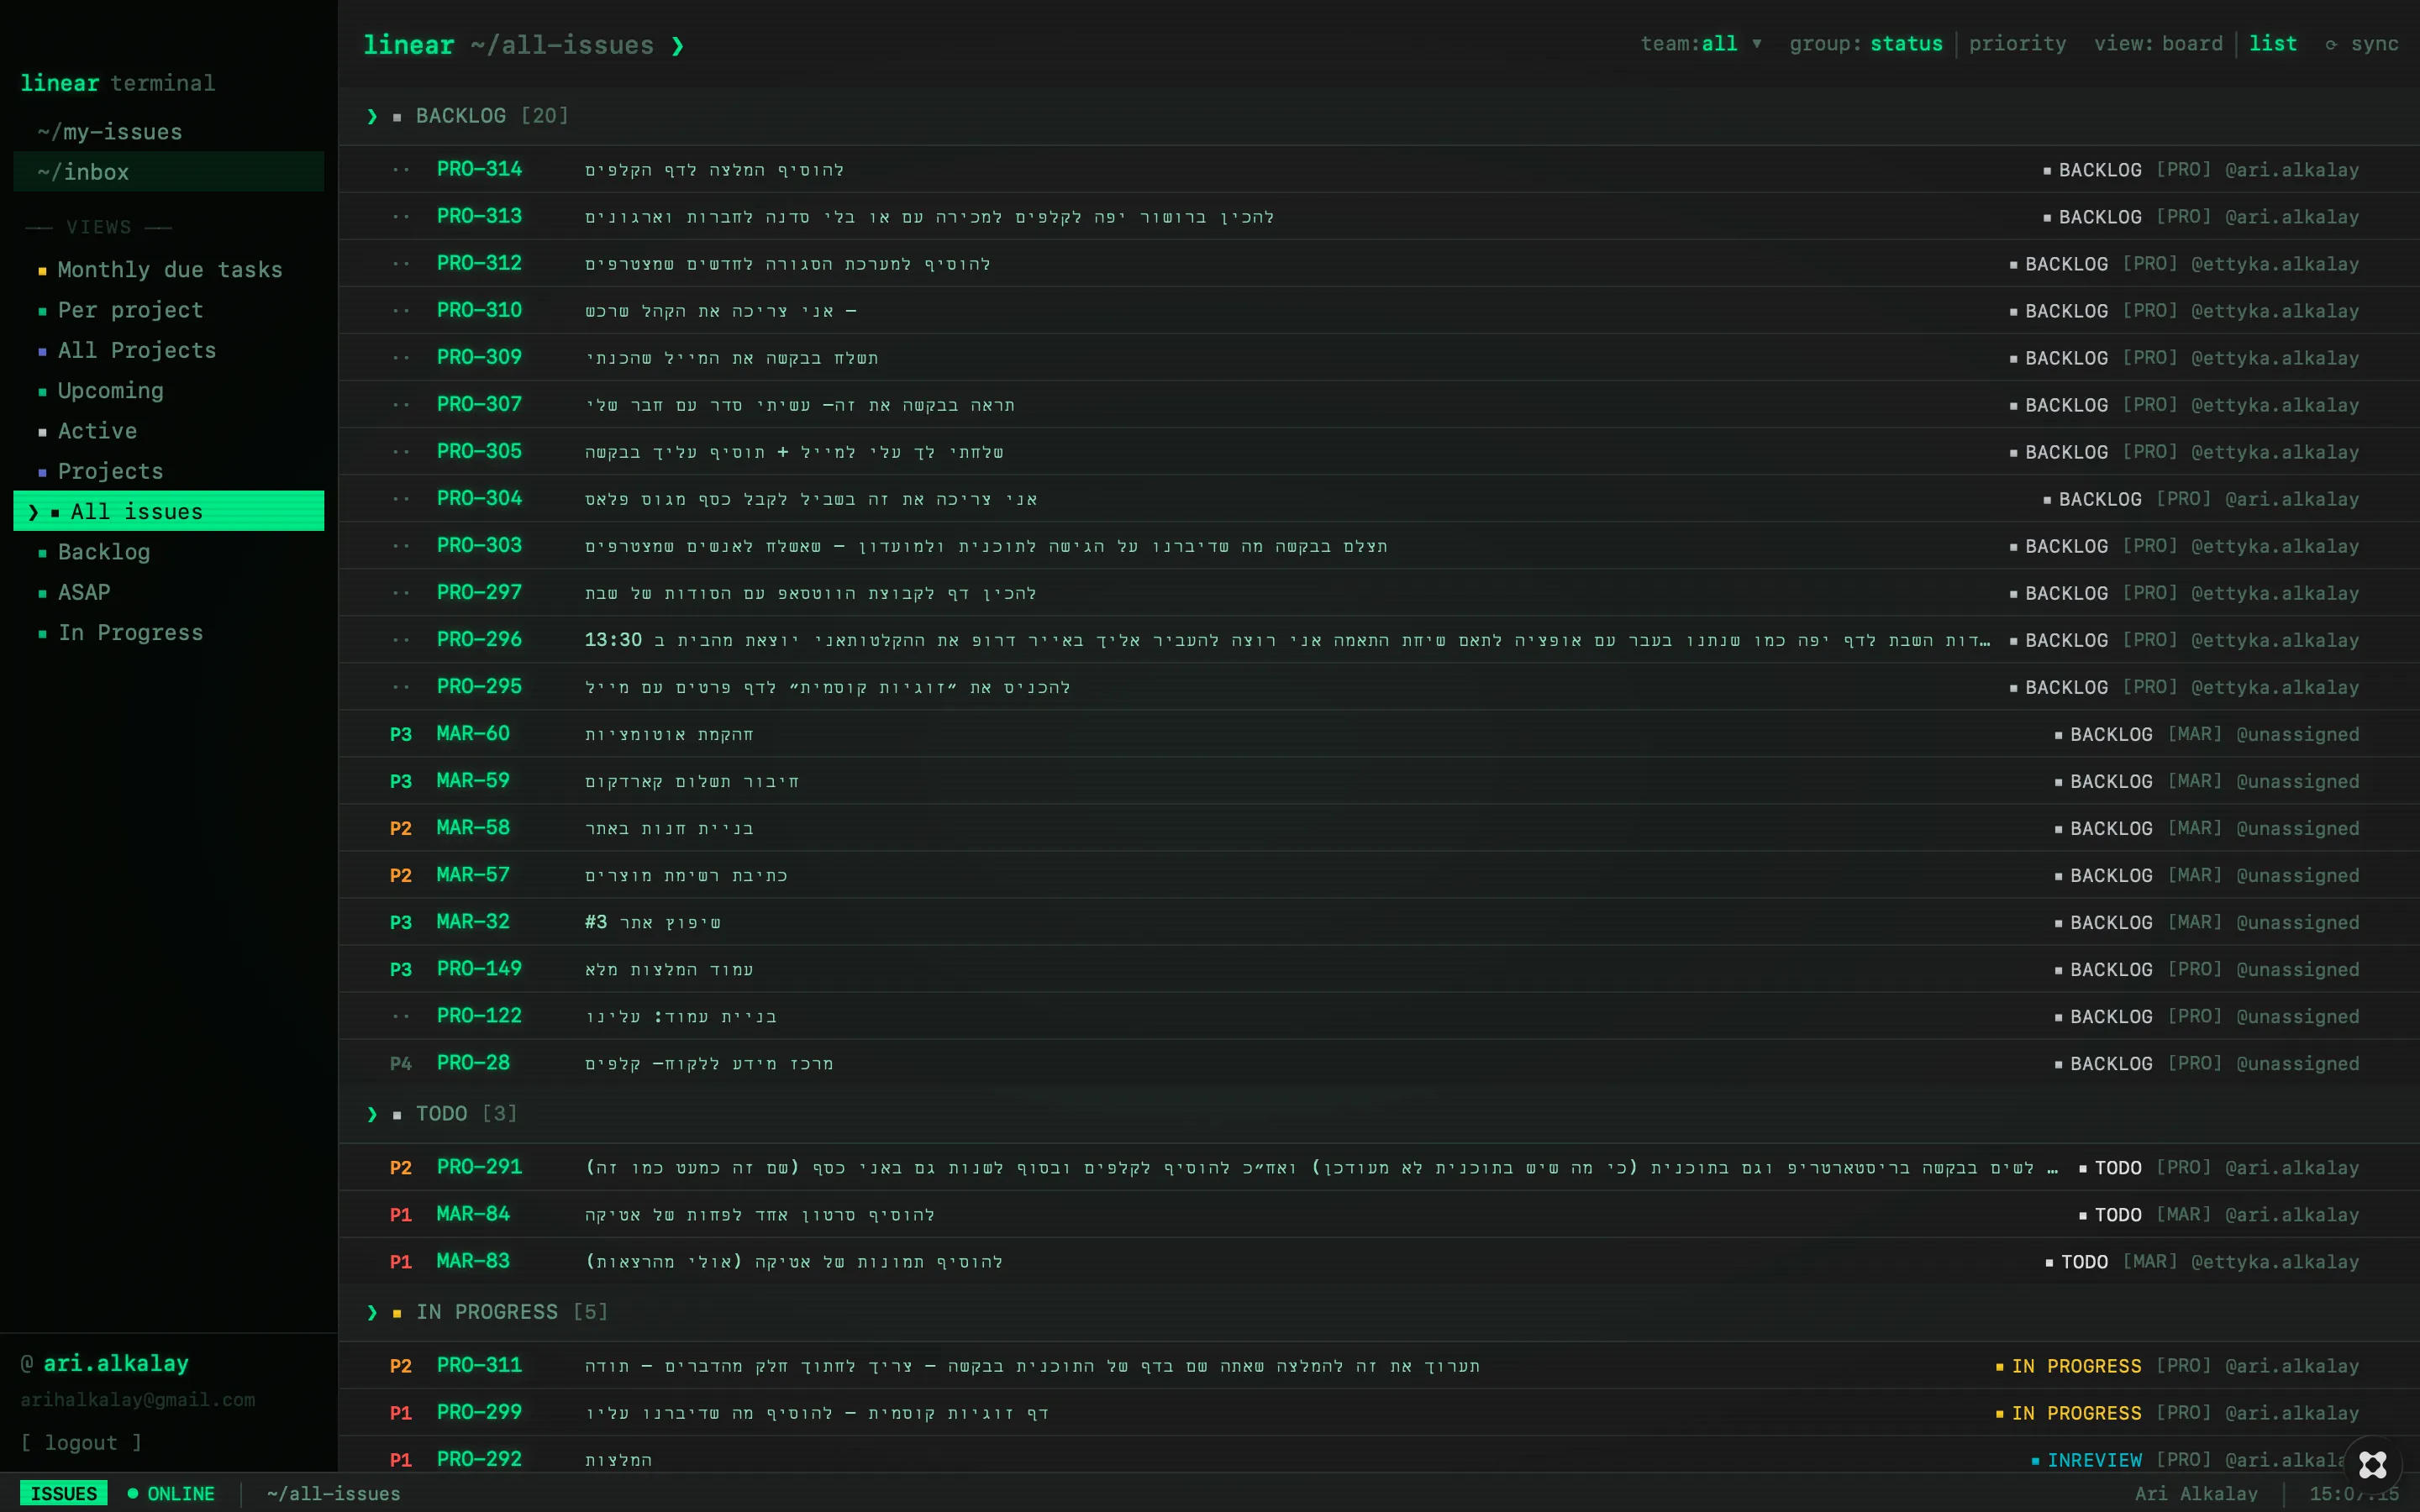Click the green ONLINE status dot

click(132, 1493)
